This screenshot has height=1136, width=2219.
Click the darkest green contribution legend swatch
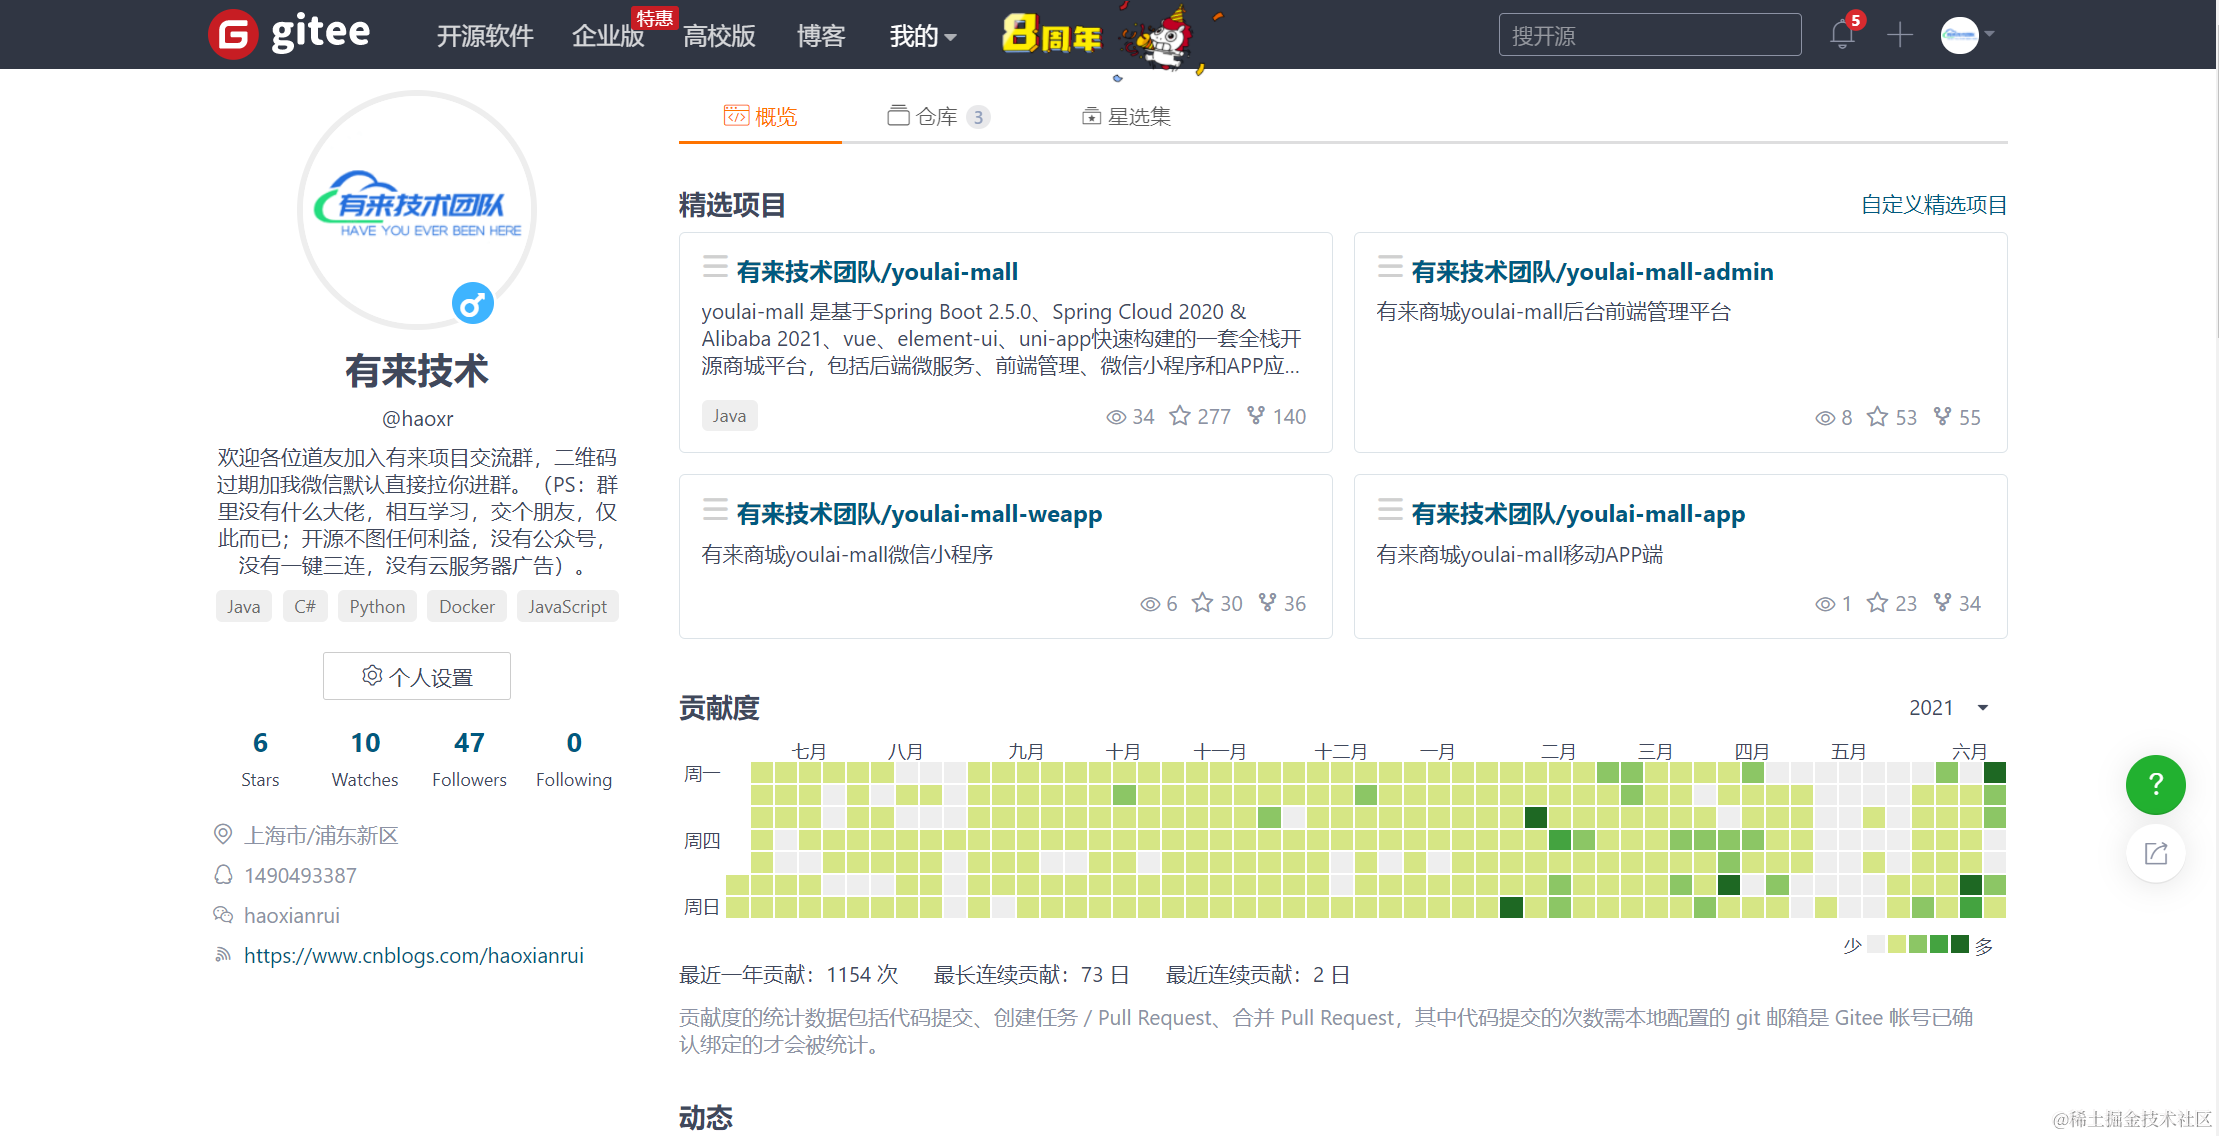(x=1960, y=944)
